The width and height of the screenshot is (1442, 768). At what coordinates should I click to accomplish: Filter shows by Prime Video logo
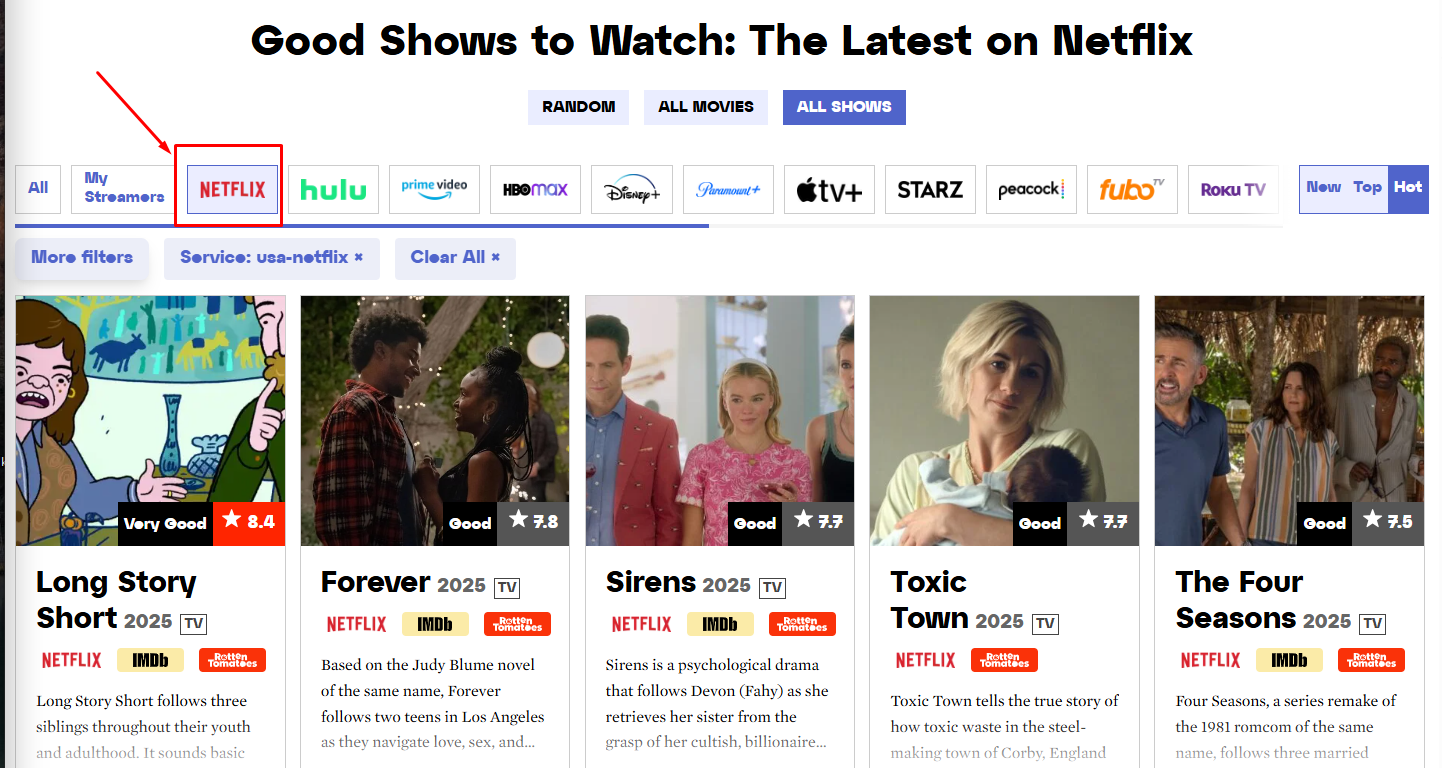point(434,190)
